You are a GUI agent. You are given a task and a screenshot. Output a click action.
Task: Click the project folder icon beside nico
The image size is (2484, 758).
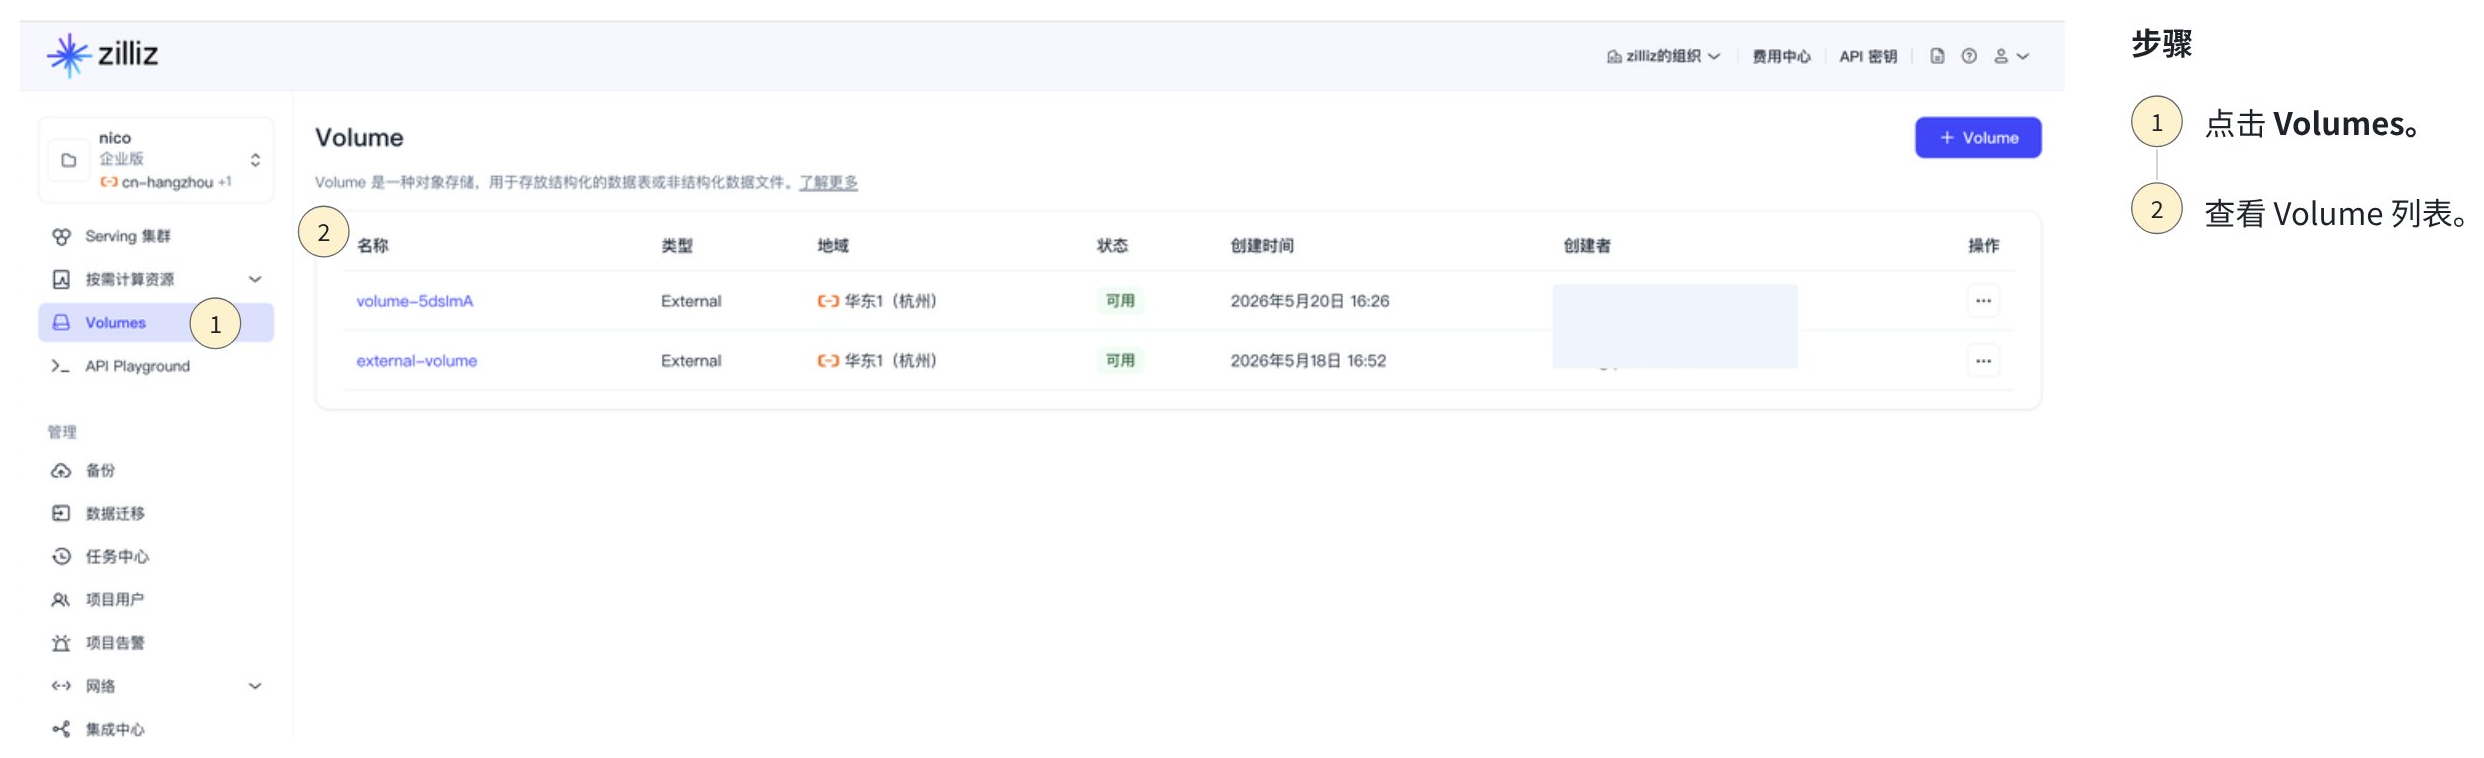69,160
